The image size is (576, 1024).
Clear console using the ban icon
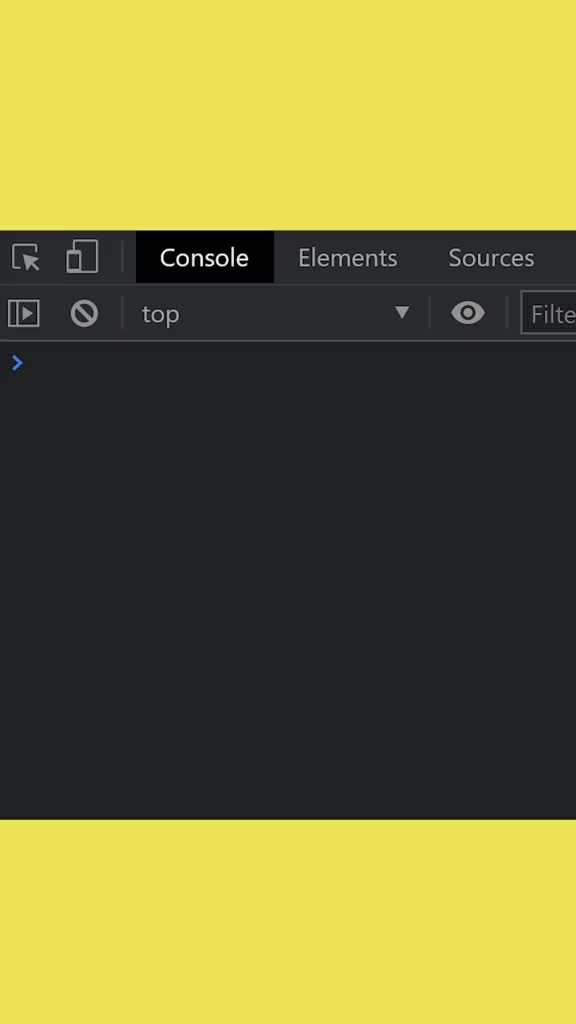point(84,313)
